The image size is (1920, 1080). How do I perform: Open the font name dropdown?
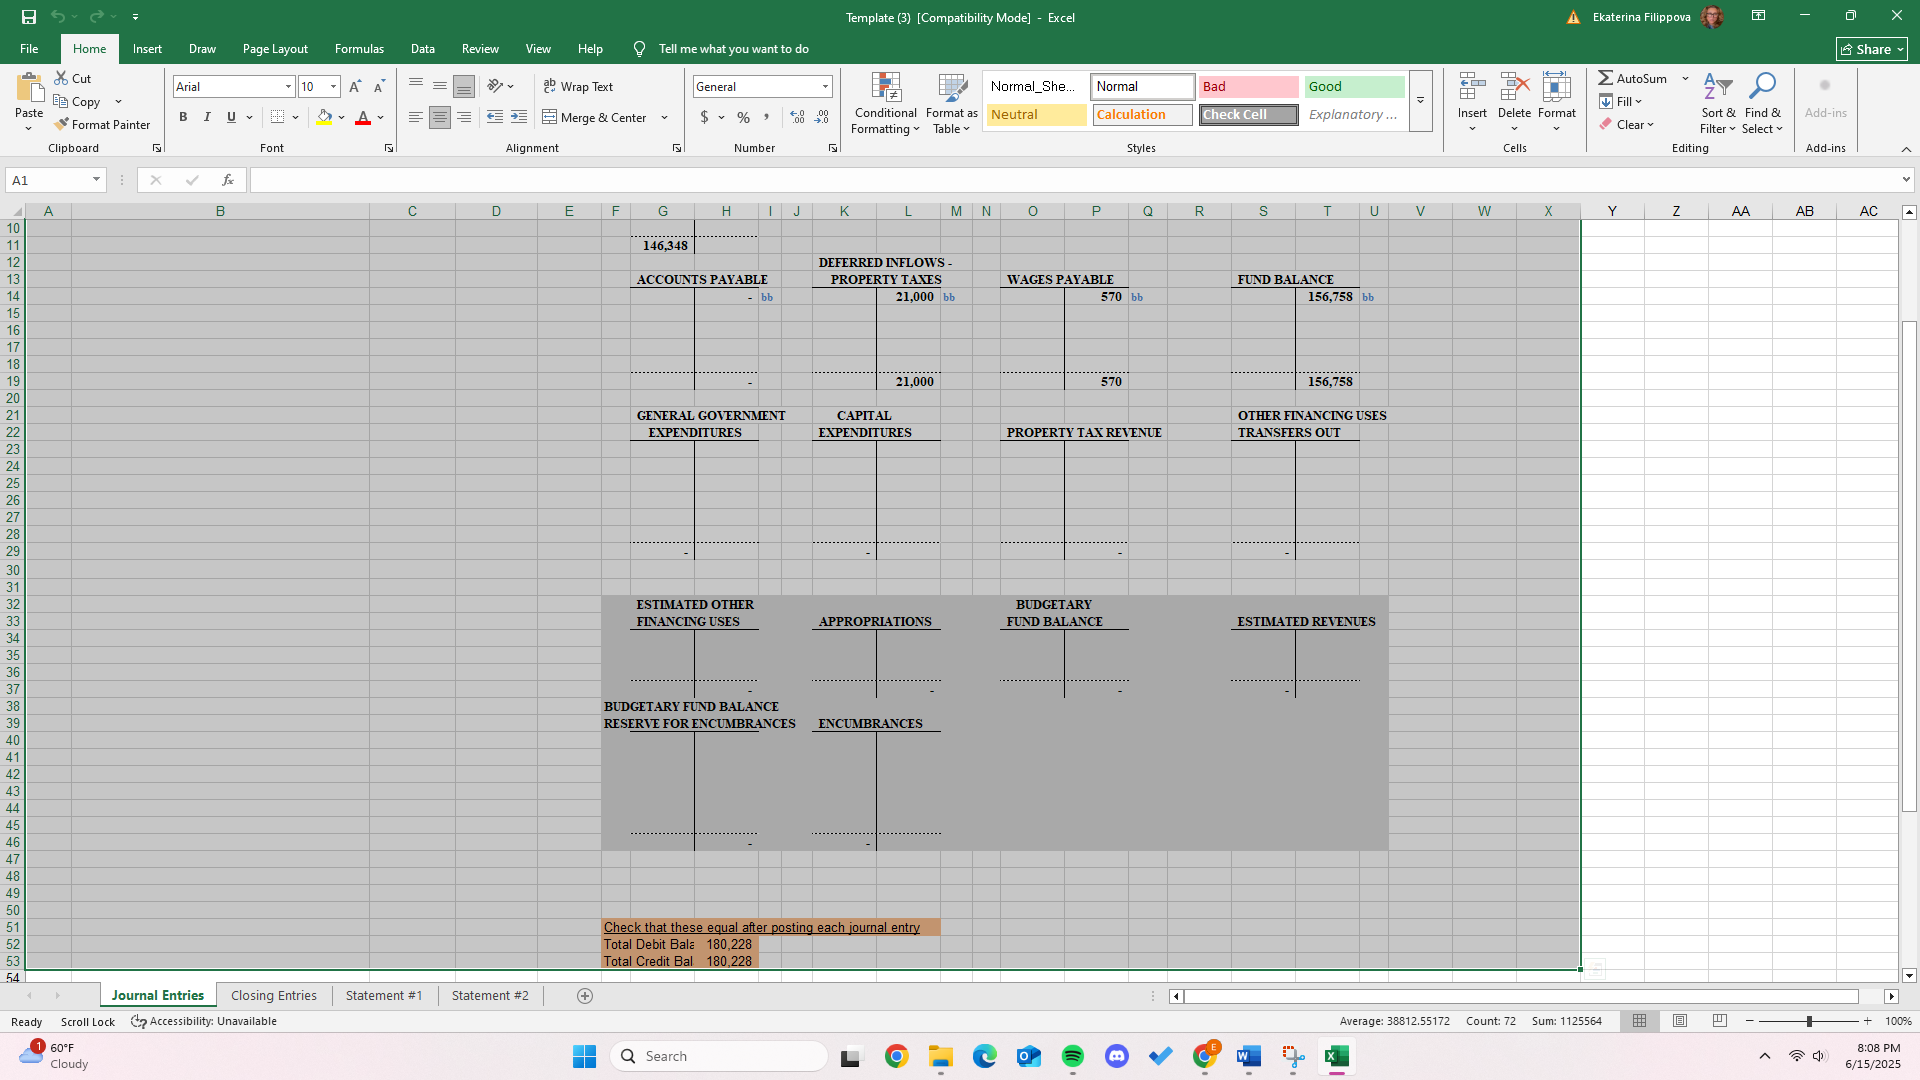[x=288, y=87]
